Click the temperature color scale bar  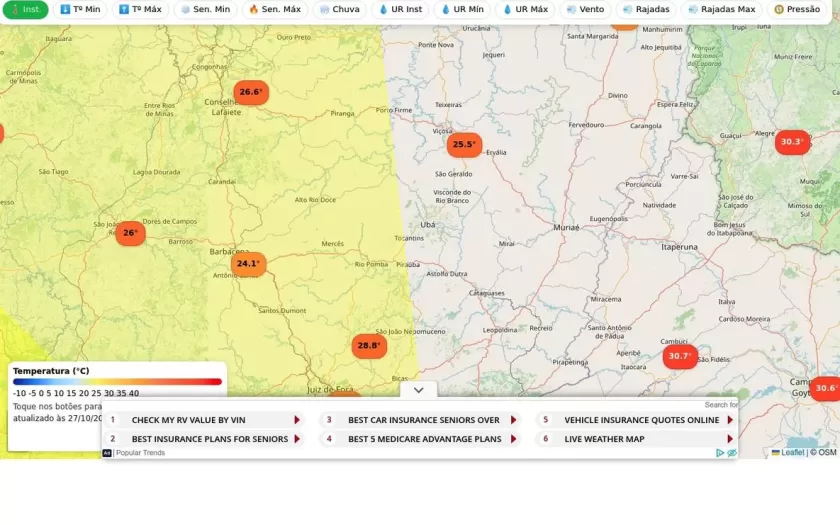coord(117,382)
